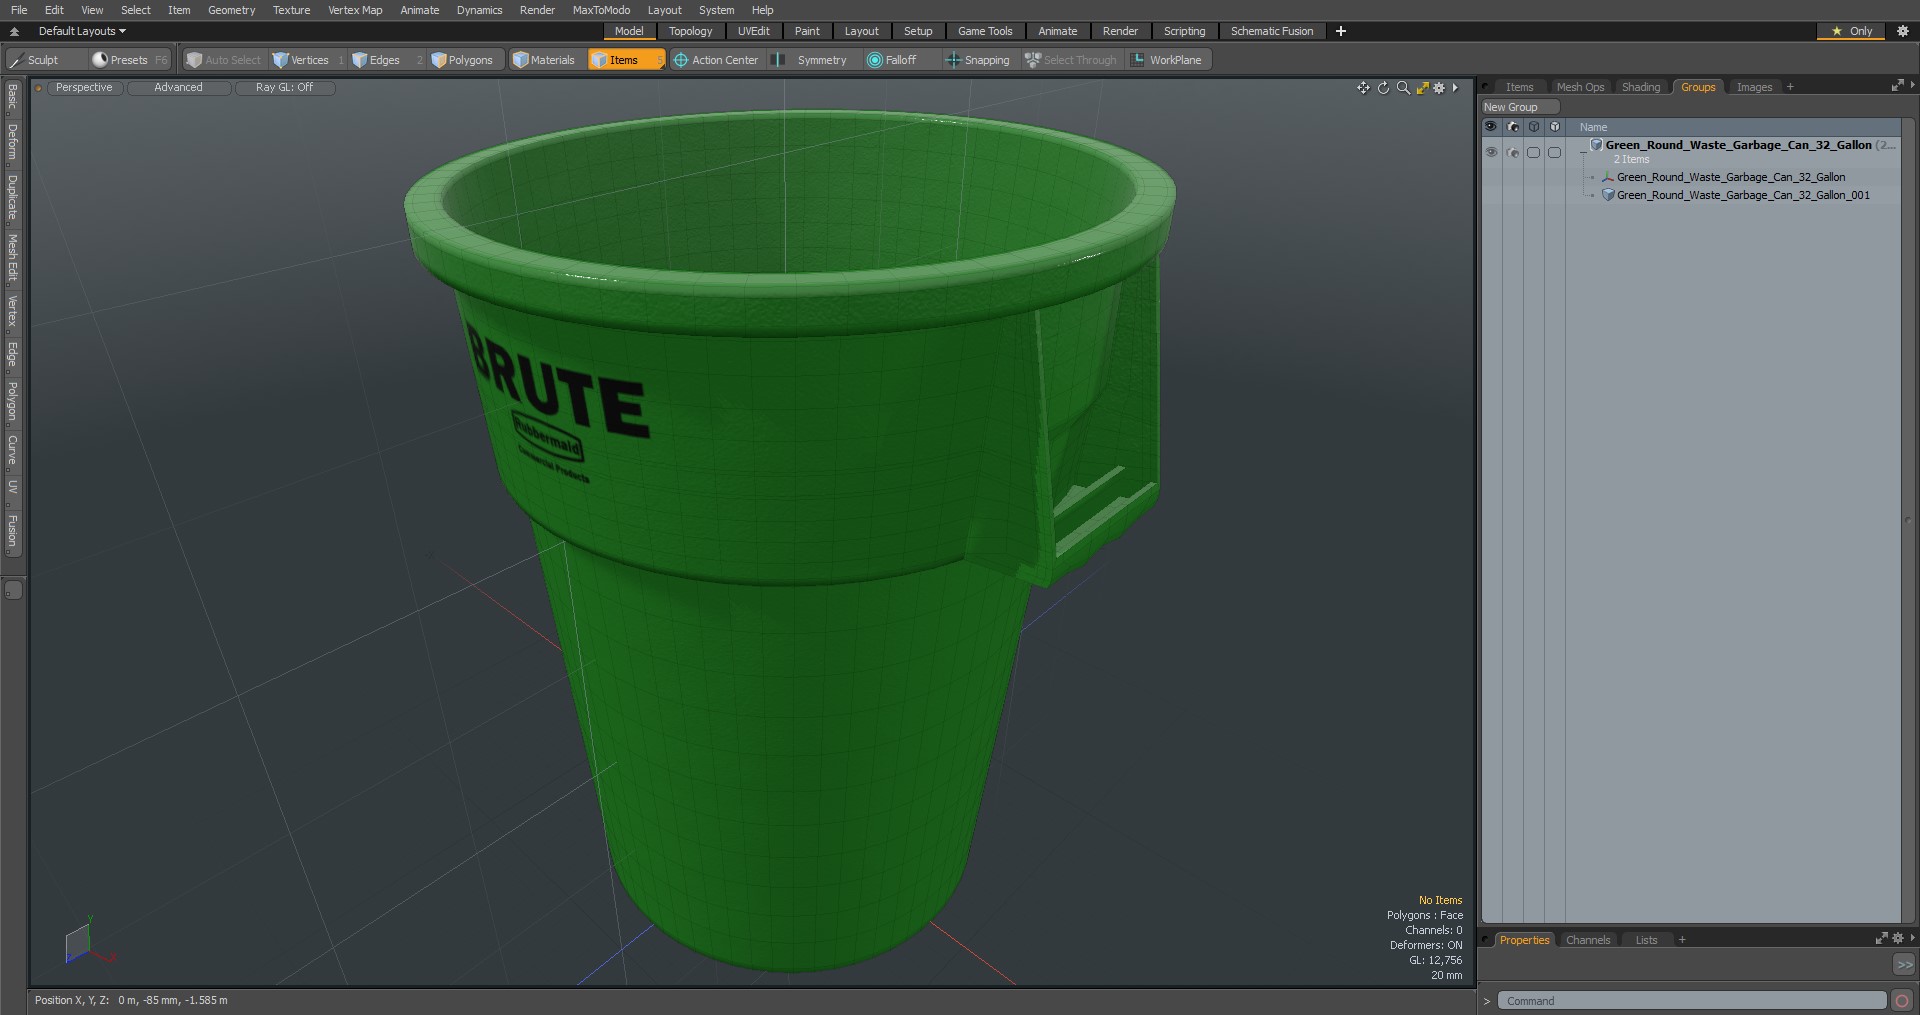Screen dimensions: 1920x1015
Task: Click the viewport zoom magnifier icon
Action: tap(1403, 88)
